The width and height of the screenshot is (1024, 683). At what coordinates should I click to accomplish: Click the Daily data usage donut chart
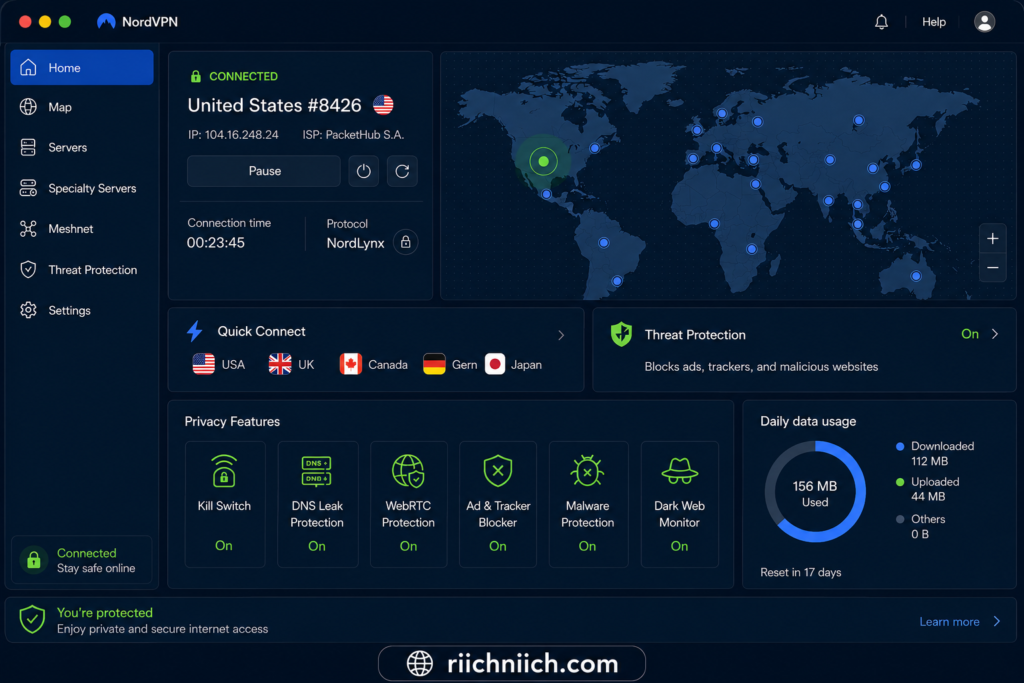(x=815, y=492)
